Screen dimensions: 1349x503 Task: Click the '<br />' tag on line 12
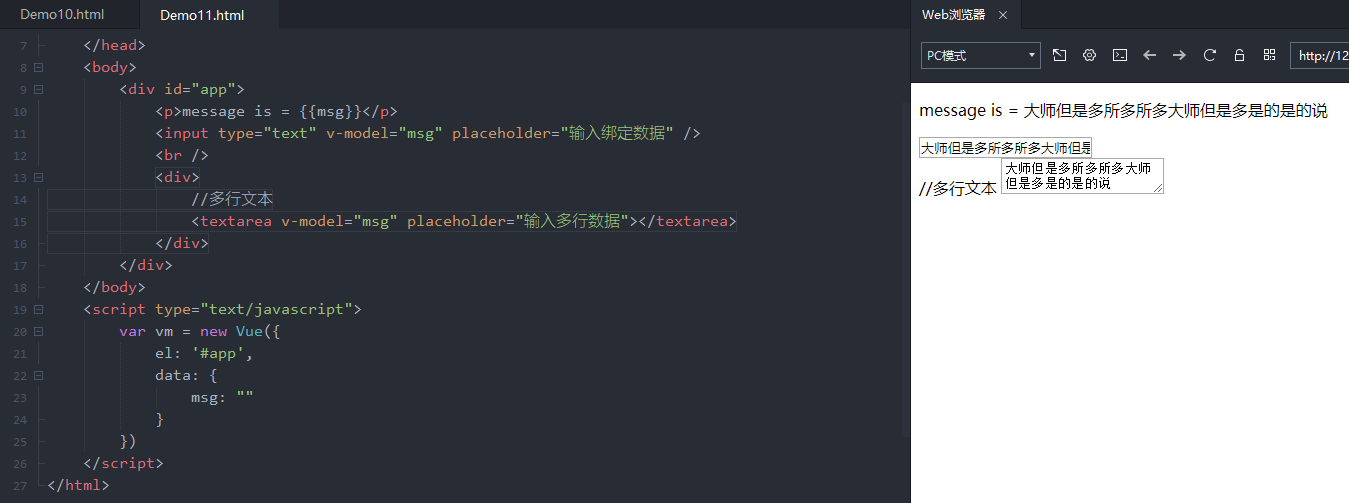click(182, 155)
